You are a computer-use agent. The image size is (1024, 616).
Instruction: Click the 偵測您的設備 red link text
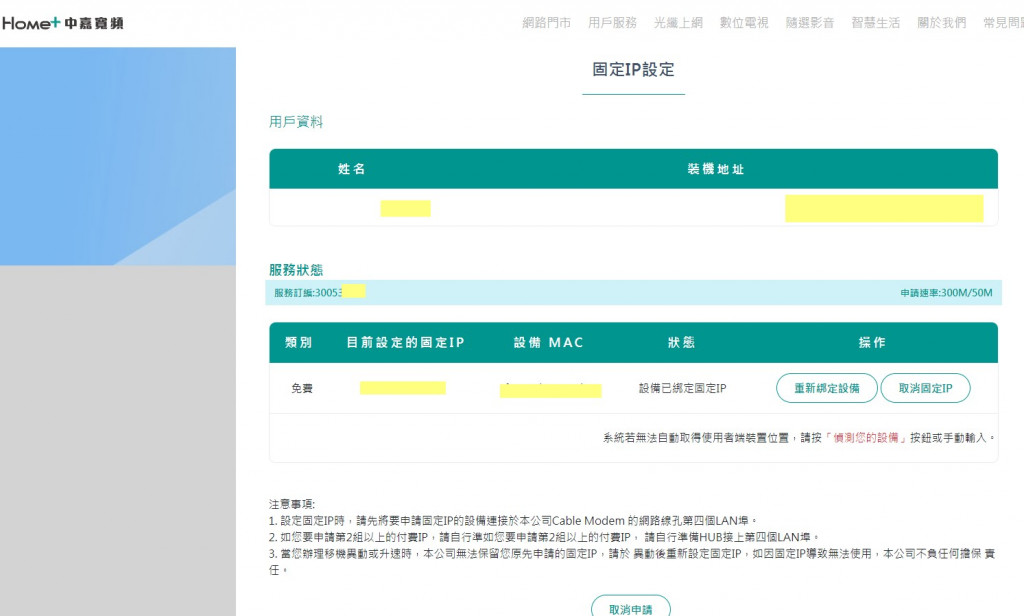(866, 438)
